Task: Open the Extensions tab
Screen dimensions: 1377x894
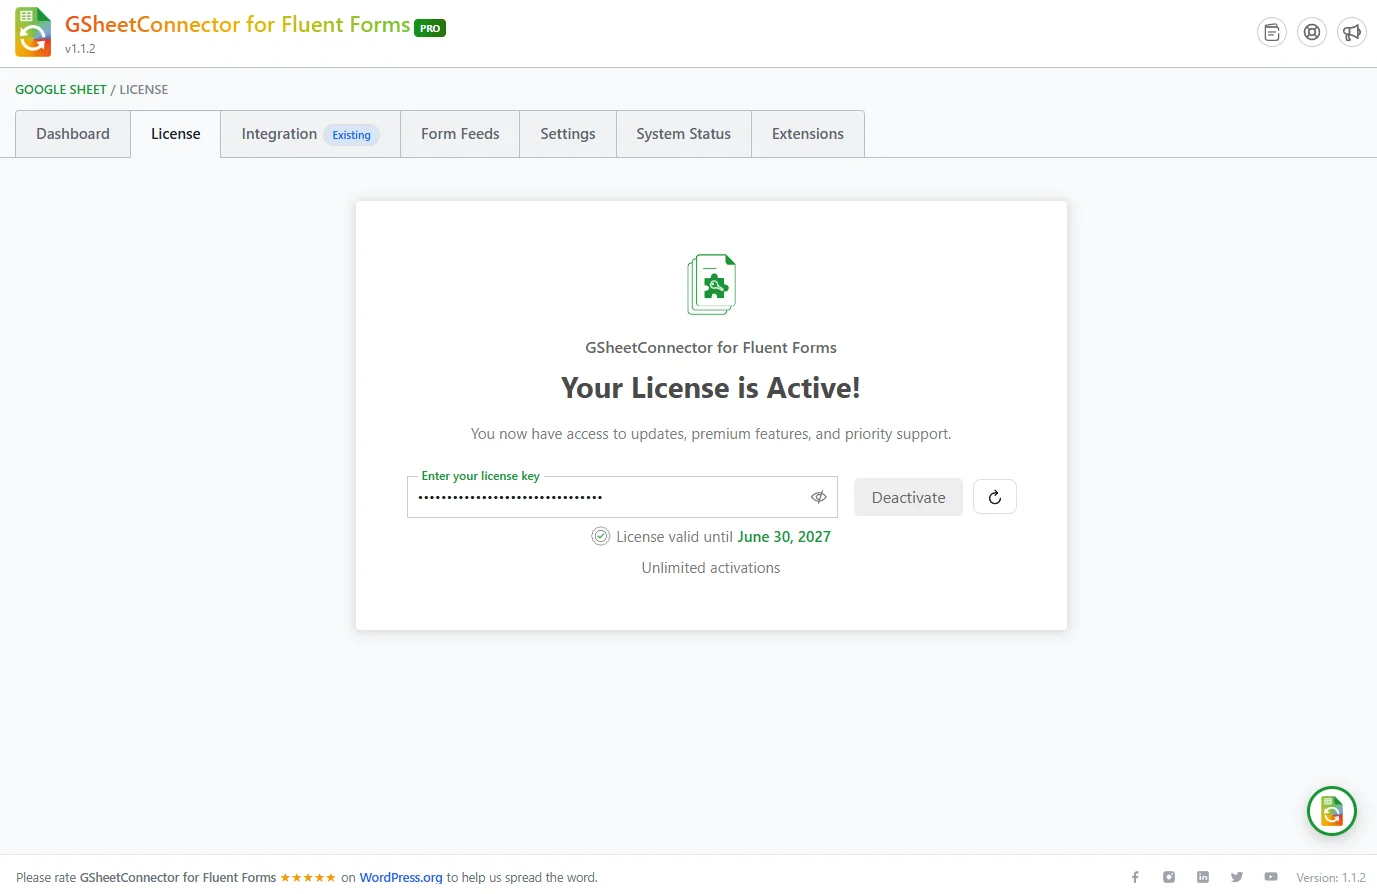Action: point(808,134)
